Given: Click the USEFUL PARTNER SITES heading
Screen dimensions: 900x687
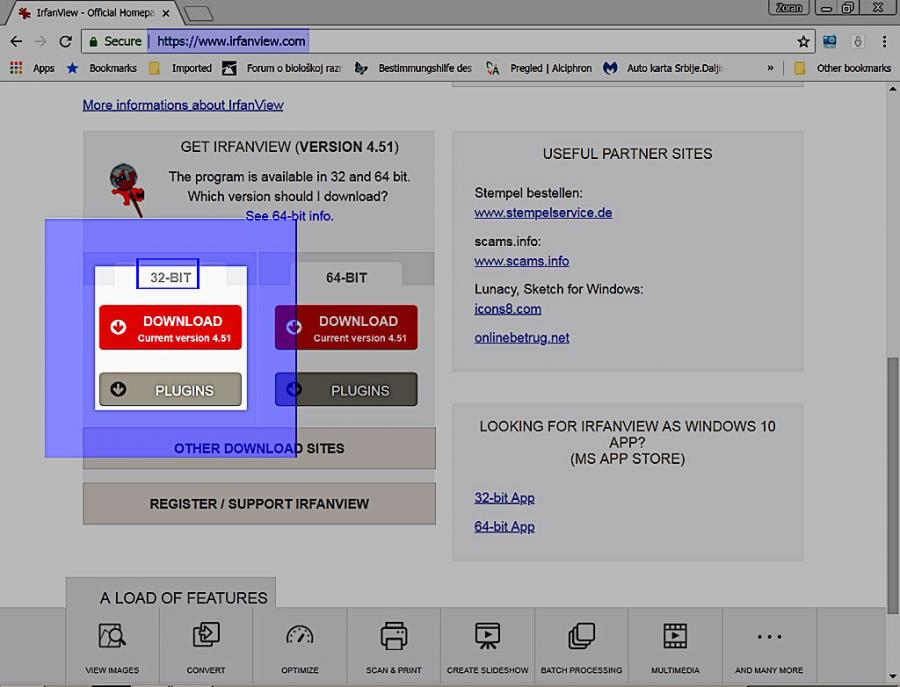Looking at the screenshot, I should (627, 154).
